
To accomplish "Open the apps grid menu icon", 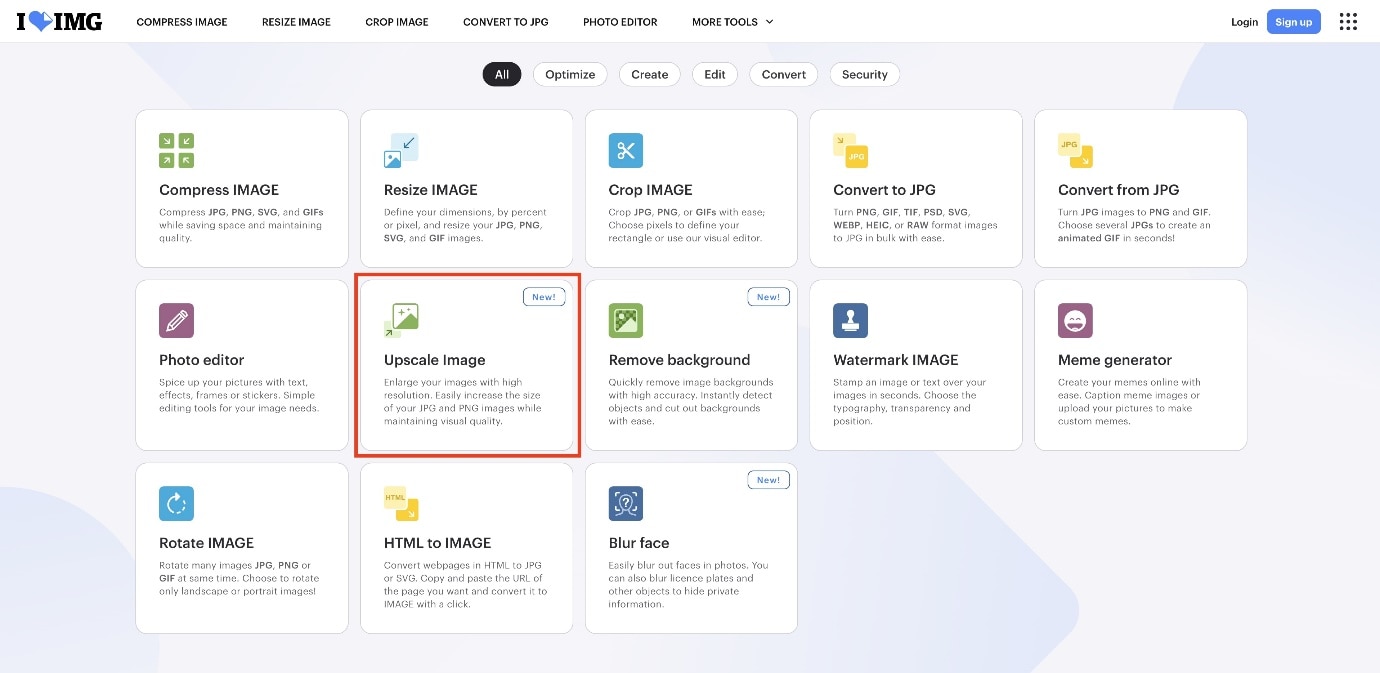I will tap(1348, 22).
